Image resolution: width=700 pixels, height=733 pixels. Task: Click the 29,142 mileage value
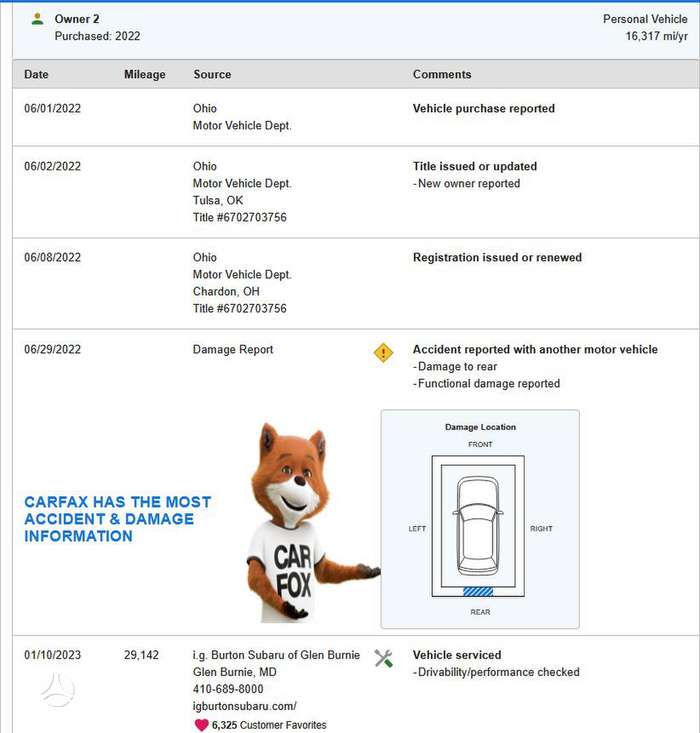click(x=141, y=655)
